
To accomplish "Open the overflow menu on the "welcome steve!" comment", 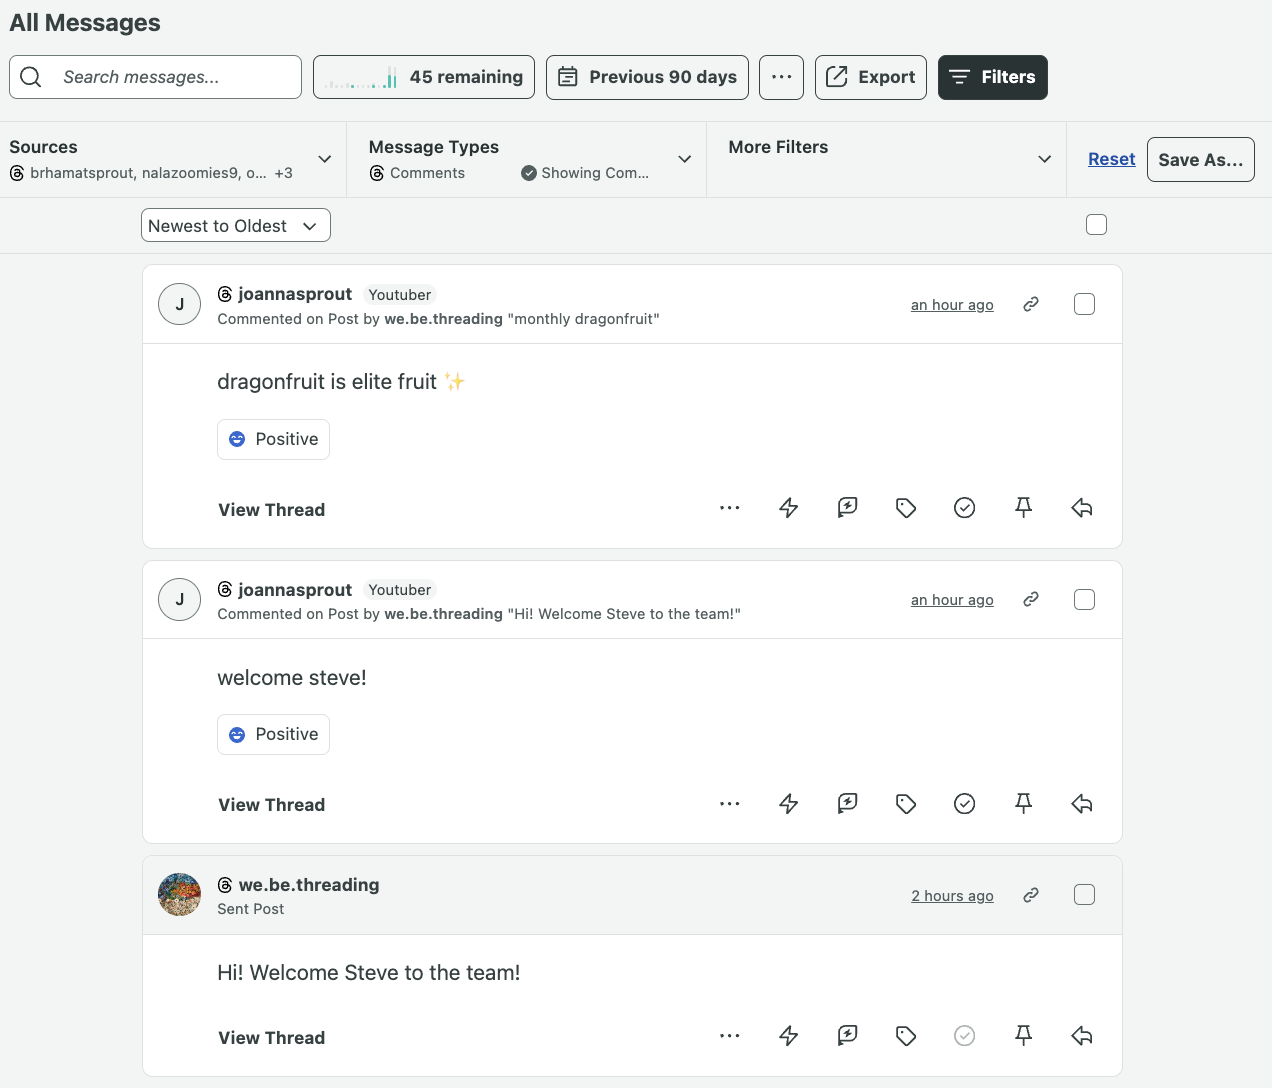I will tap(729, 803).
